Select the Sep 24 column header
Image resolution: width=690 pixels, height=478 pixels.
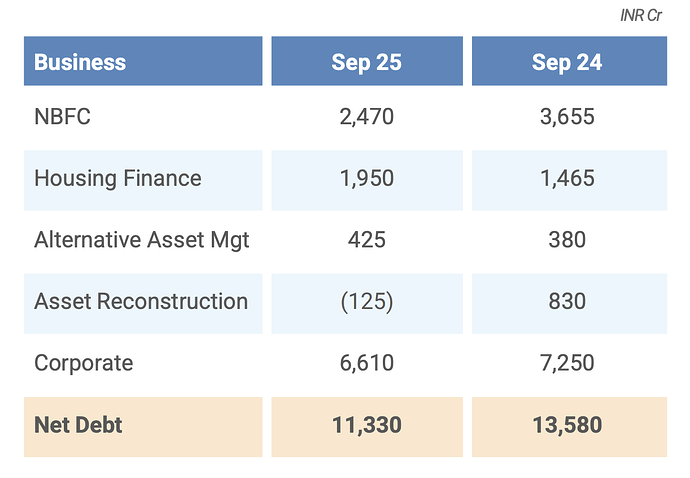coord(566,62)
